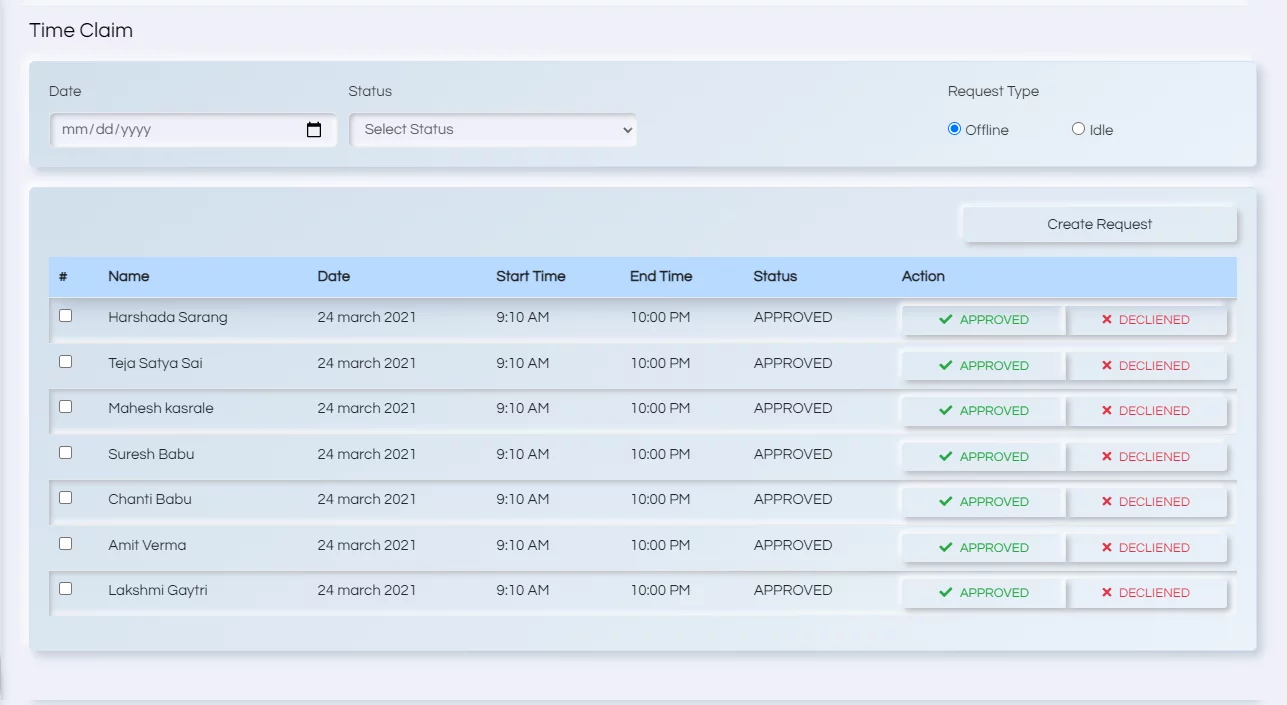
Task: Enable the checkbox for Amit Verma
Action: (x=66, y=543)
